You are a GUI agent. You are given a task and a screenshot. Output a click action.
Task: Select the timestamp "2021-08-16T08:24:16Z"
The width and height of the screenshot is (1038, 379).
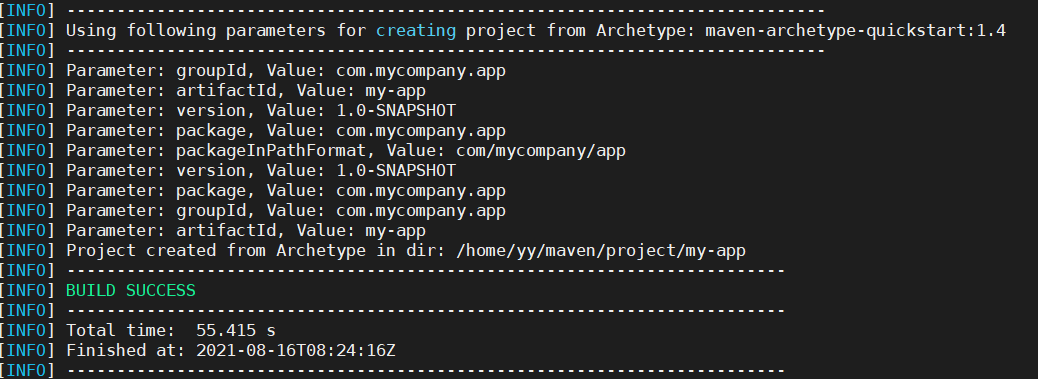[296, 351]
